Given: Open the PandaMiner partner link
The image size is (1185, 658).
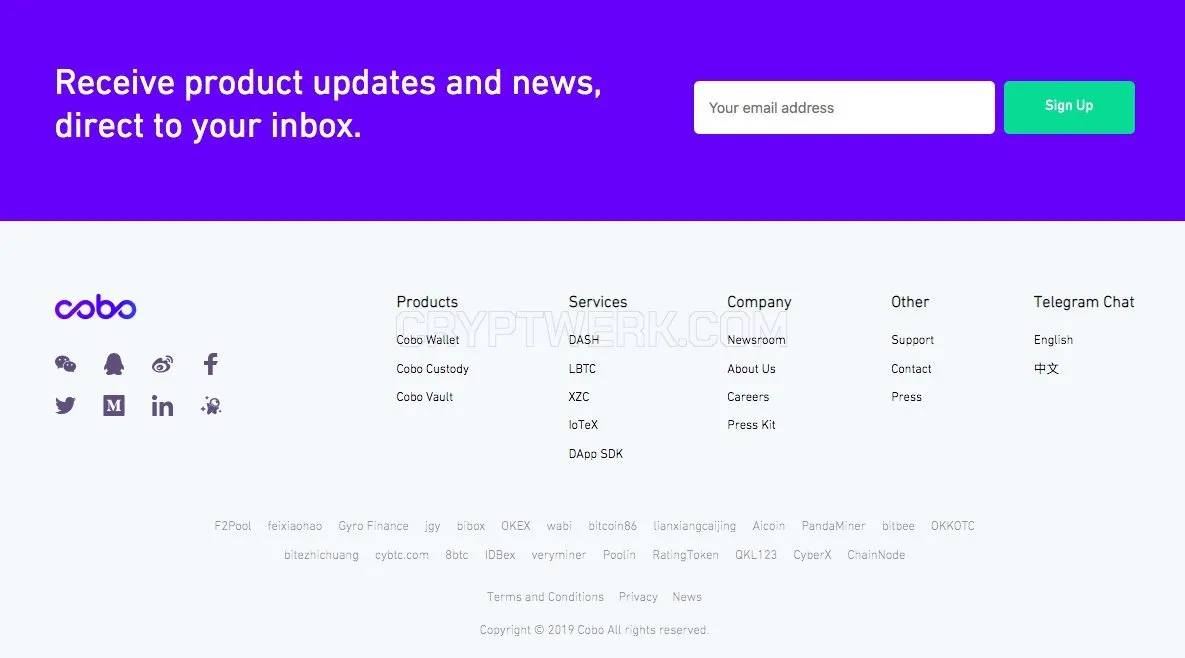Looking at the screenshot, I should click(834, 526).
